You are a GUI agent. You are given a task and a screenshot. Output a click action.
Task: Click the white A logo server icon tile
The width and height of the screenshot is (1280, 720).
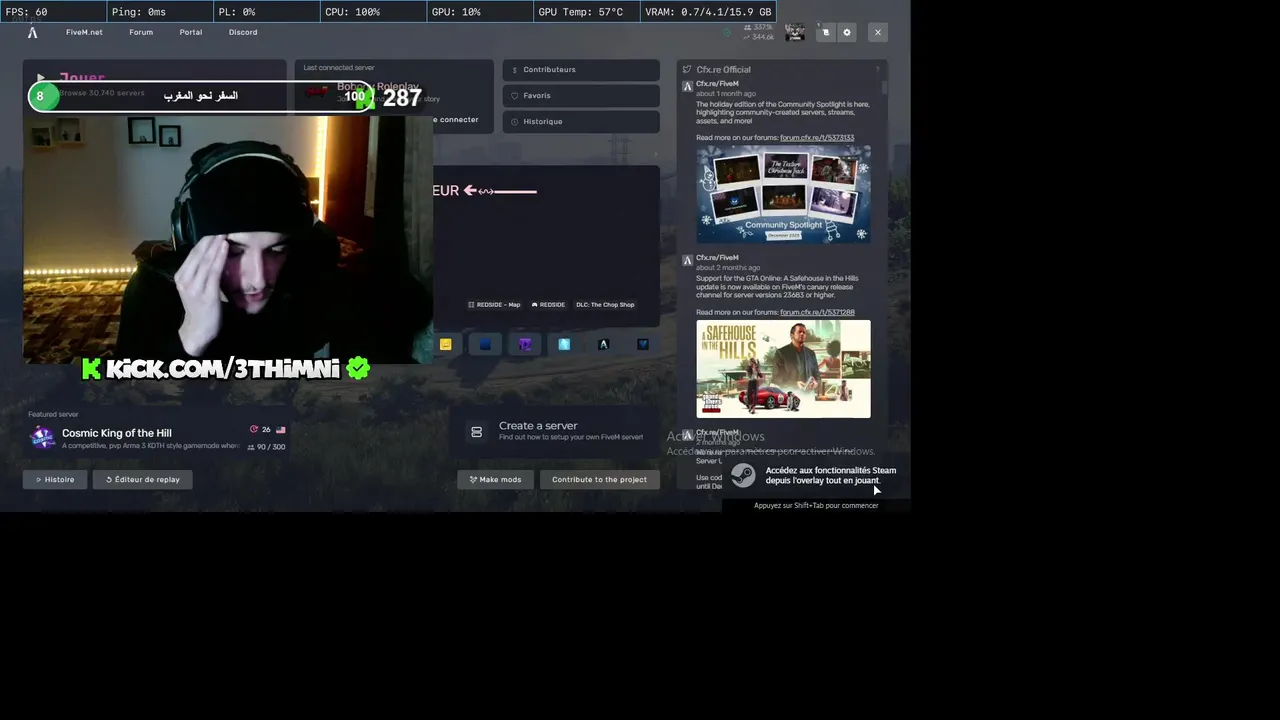pyautogui.click(x=603, y=344)
